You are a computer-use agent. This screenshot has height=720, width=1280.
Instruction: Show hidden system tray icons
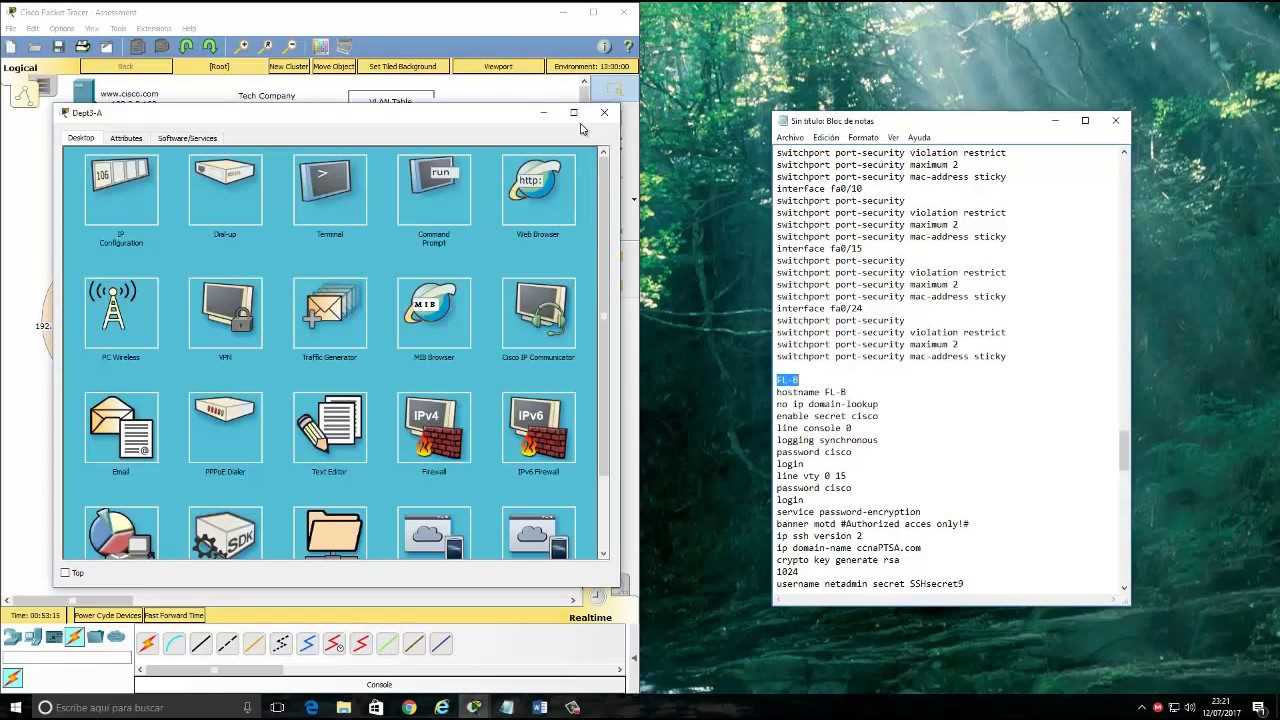[1142, 707]
